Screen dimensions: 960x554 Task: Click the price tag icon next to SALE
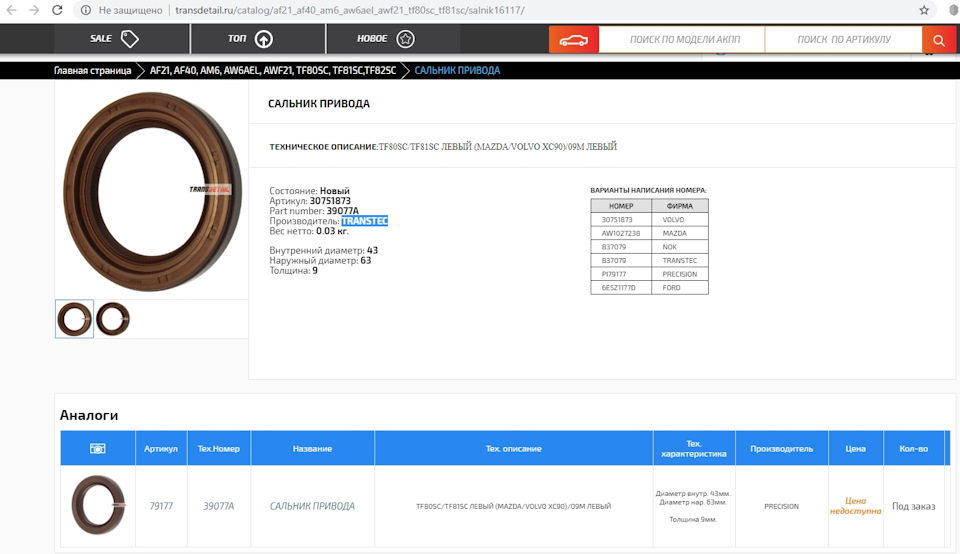(x=130, y=39)
